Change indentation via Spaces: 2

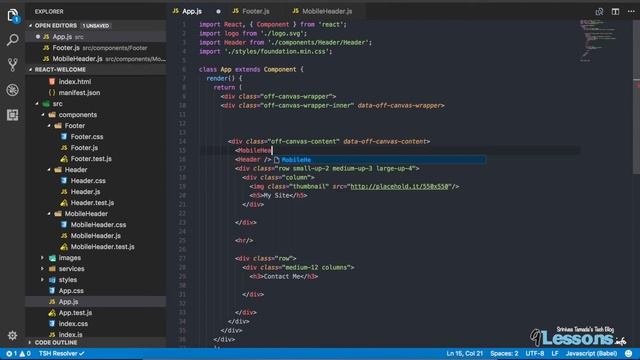(x=504, y=353)
